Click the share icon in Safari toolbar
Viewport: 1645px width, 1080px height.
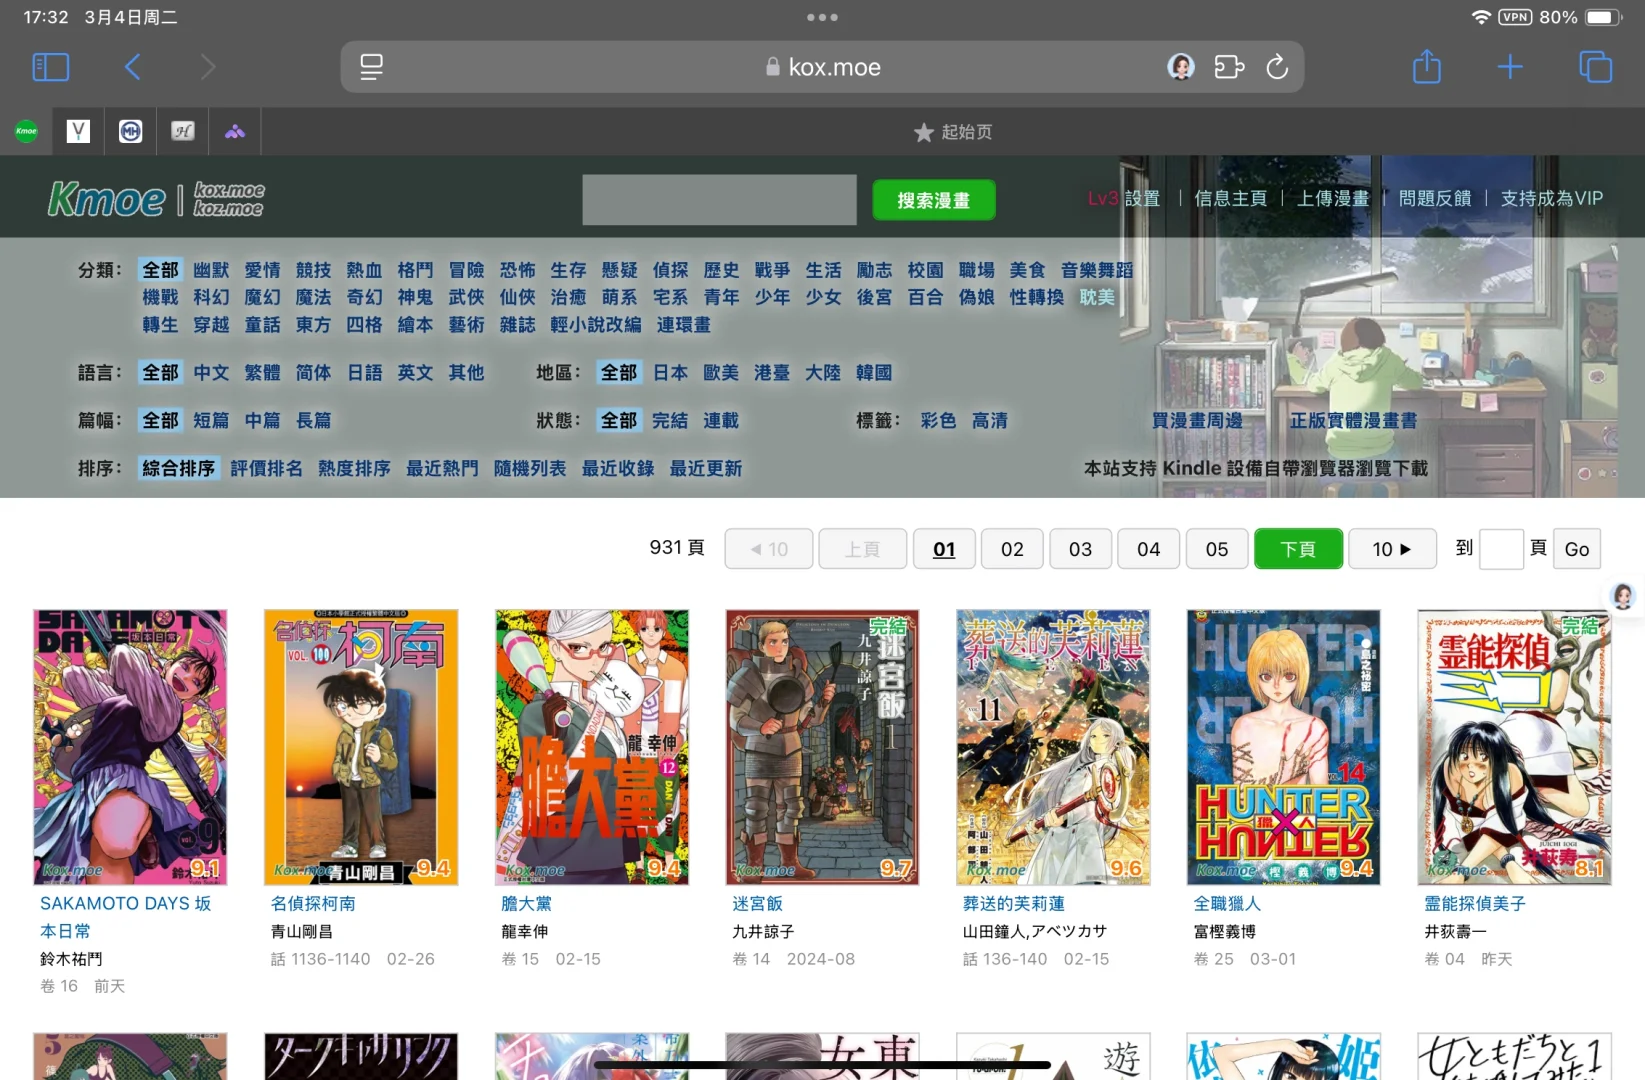[1427, 67]
